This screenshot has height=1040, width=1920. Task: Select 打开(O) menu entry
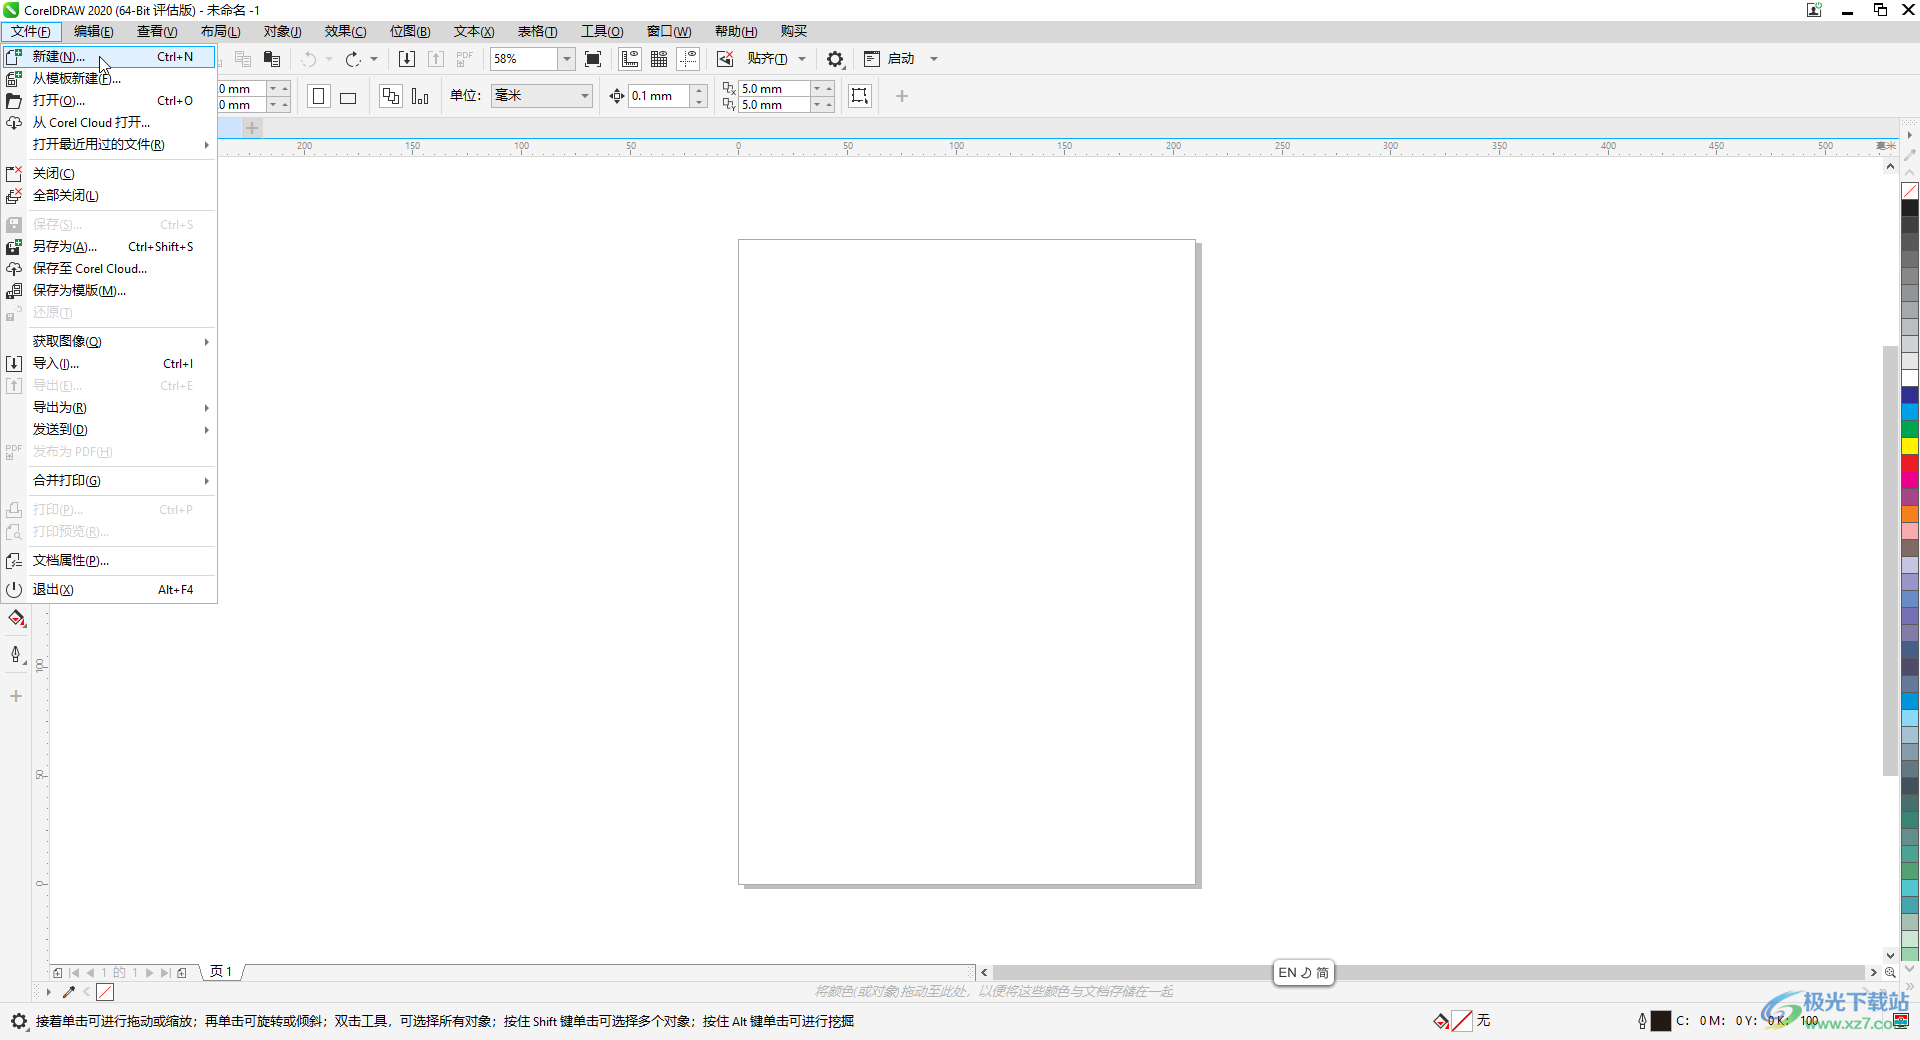(x=109, y=100)
